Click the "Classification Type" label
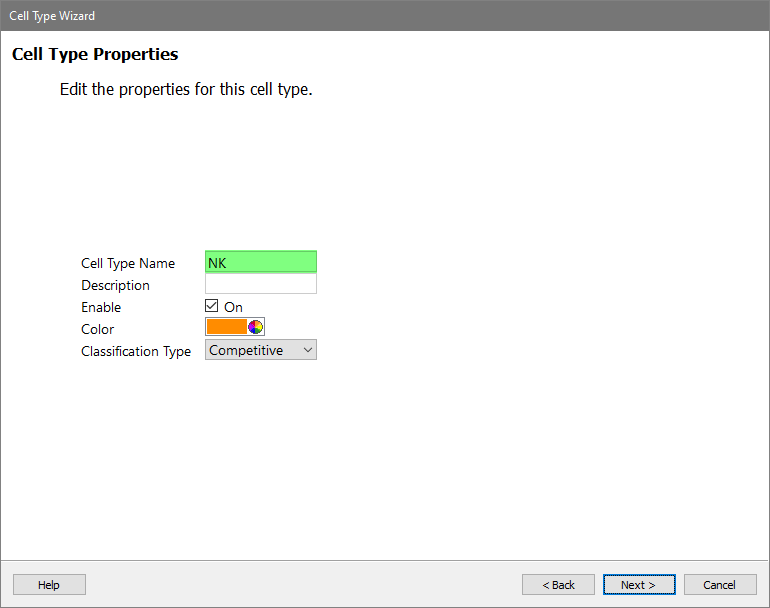770x608 pixels. [136, 351]
